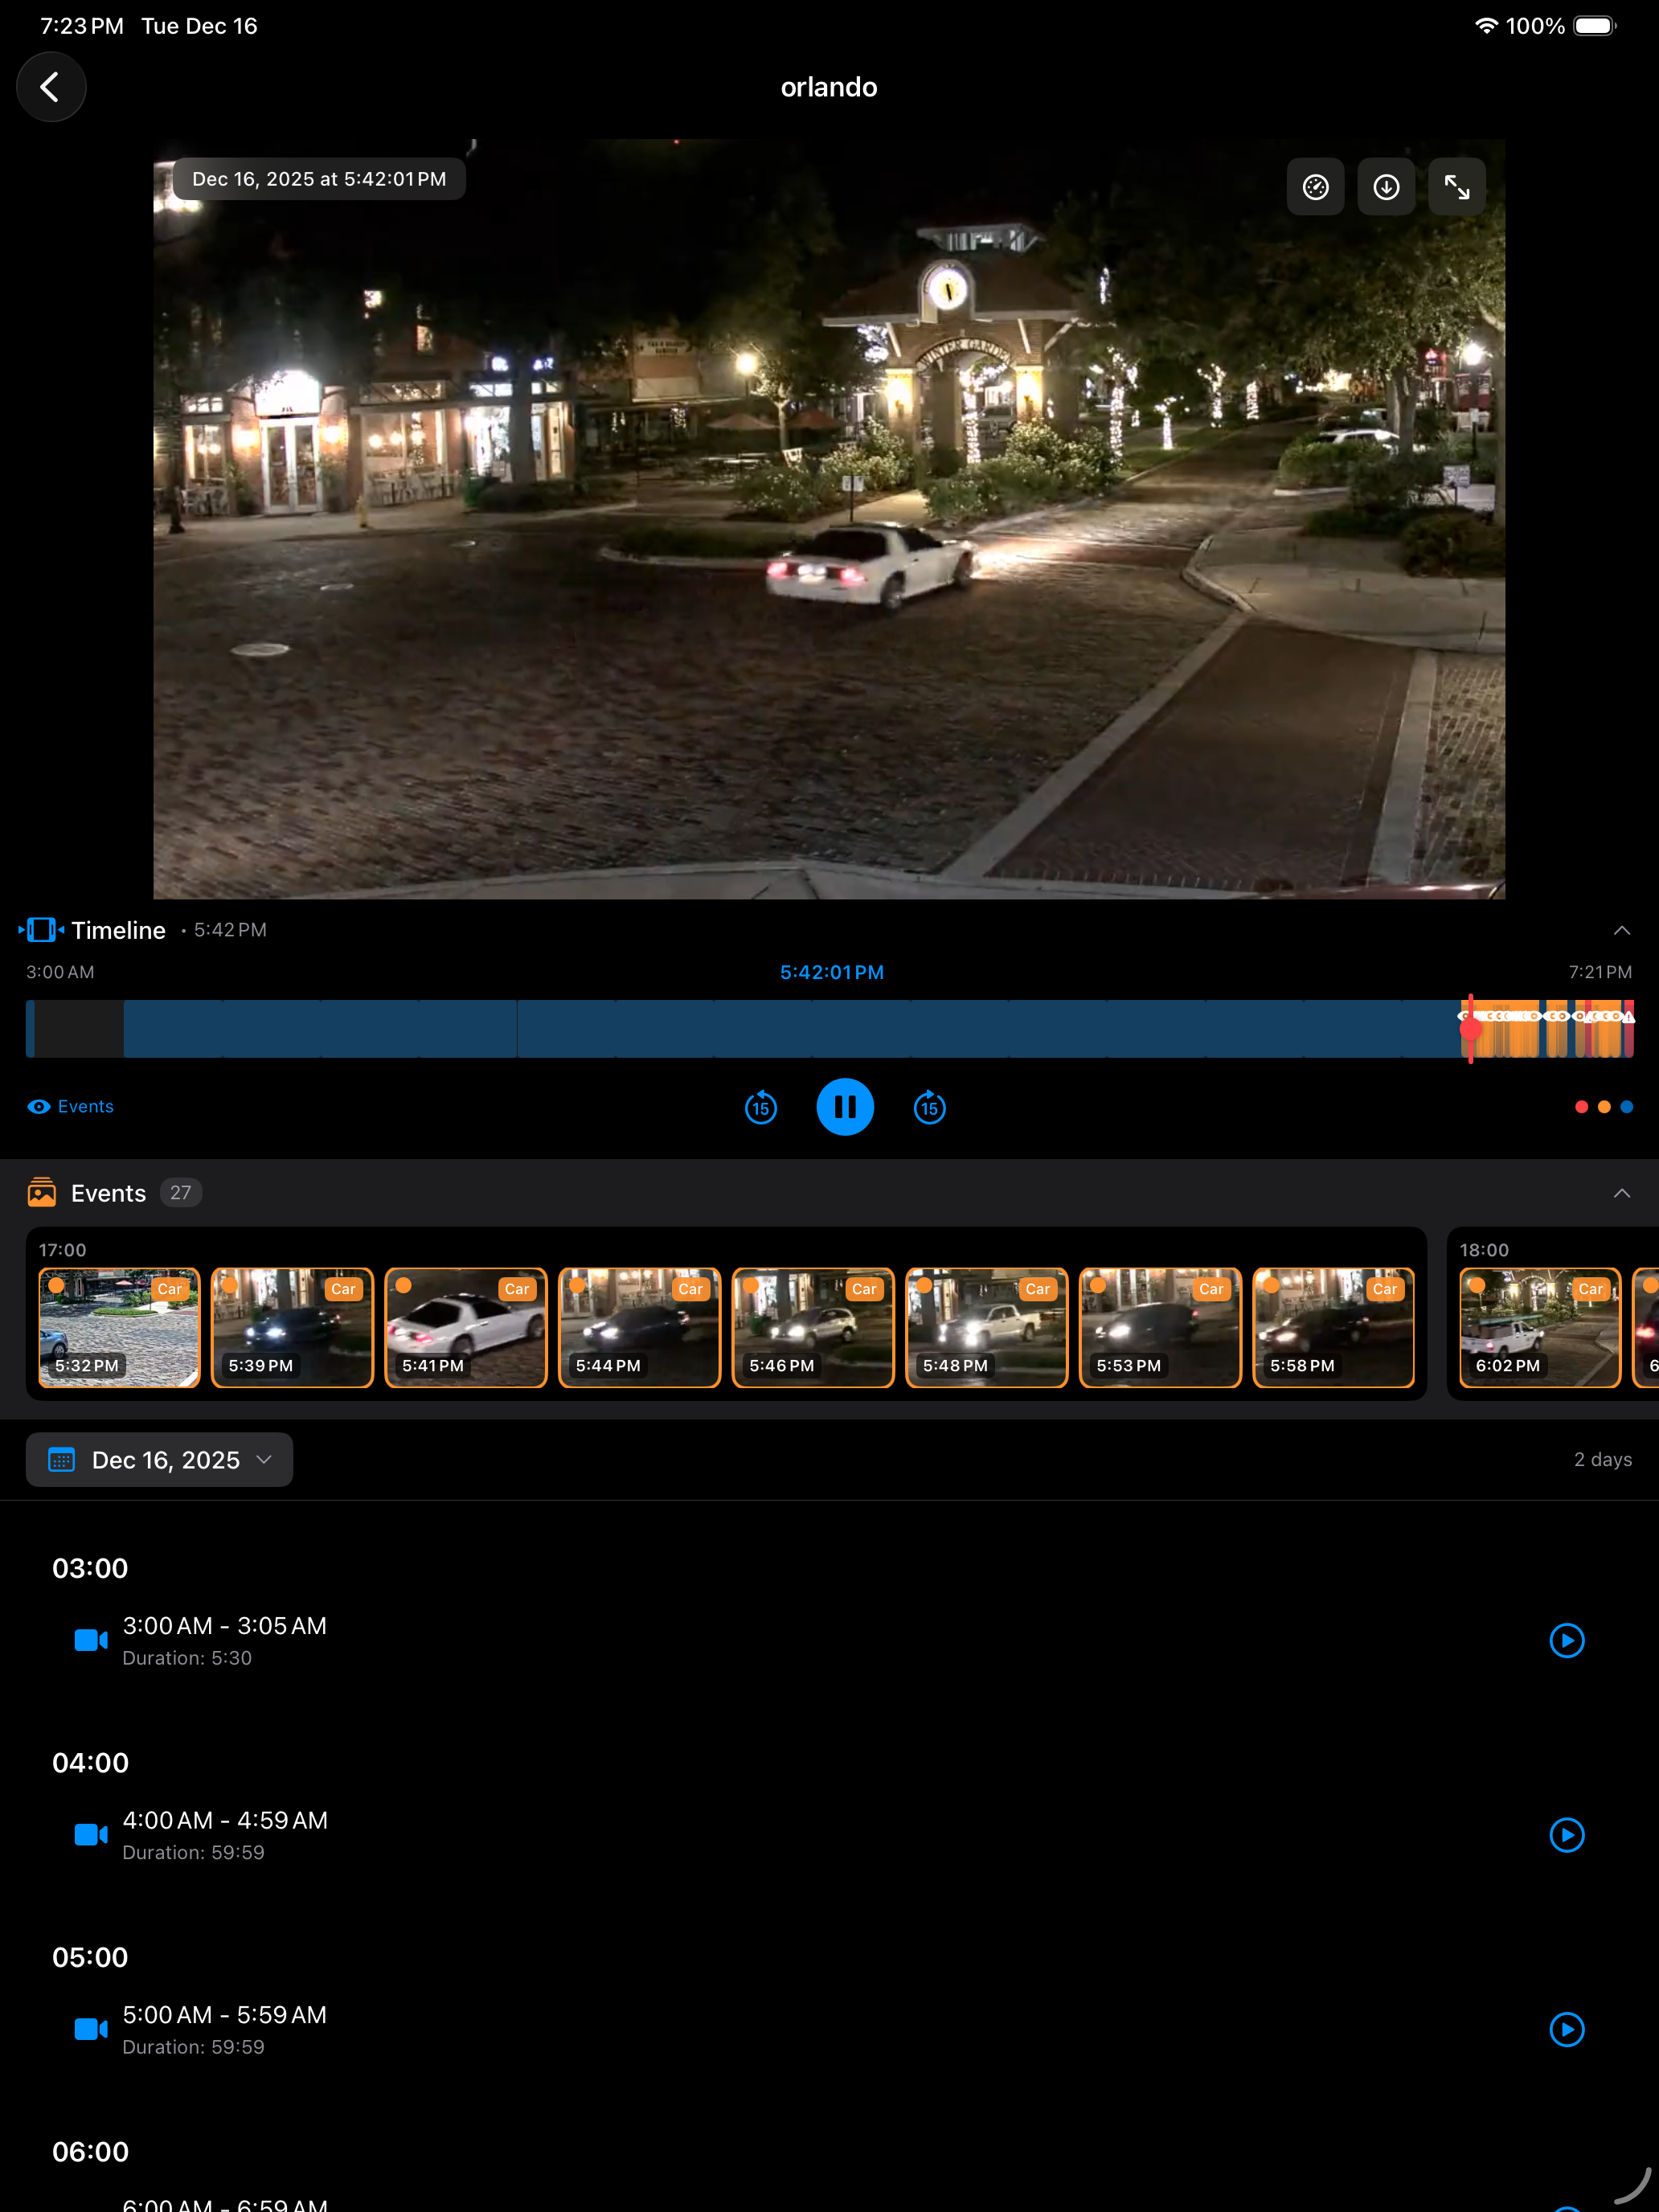Open the 6:02 PM Car event thumbnail
Screen dimensions: 1659x2212
click(1539, 1328)
